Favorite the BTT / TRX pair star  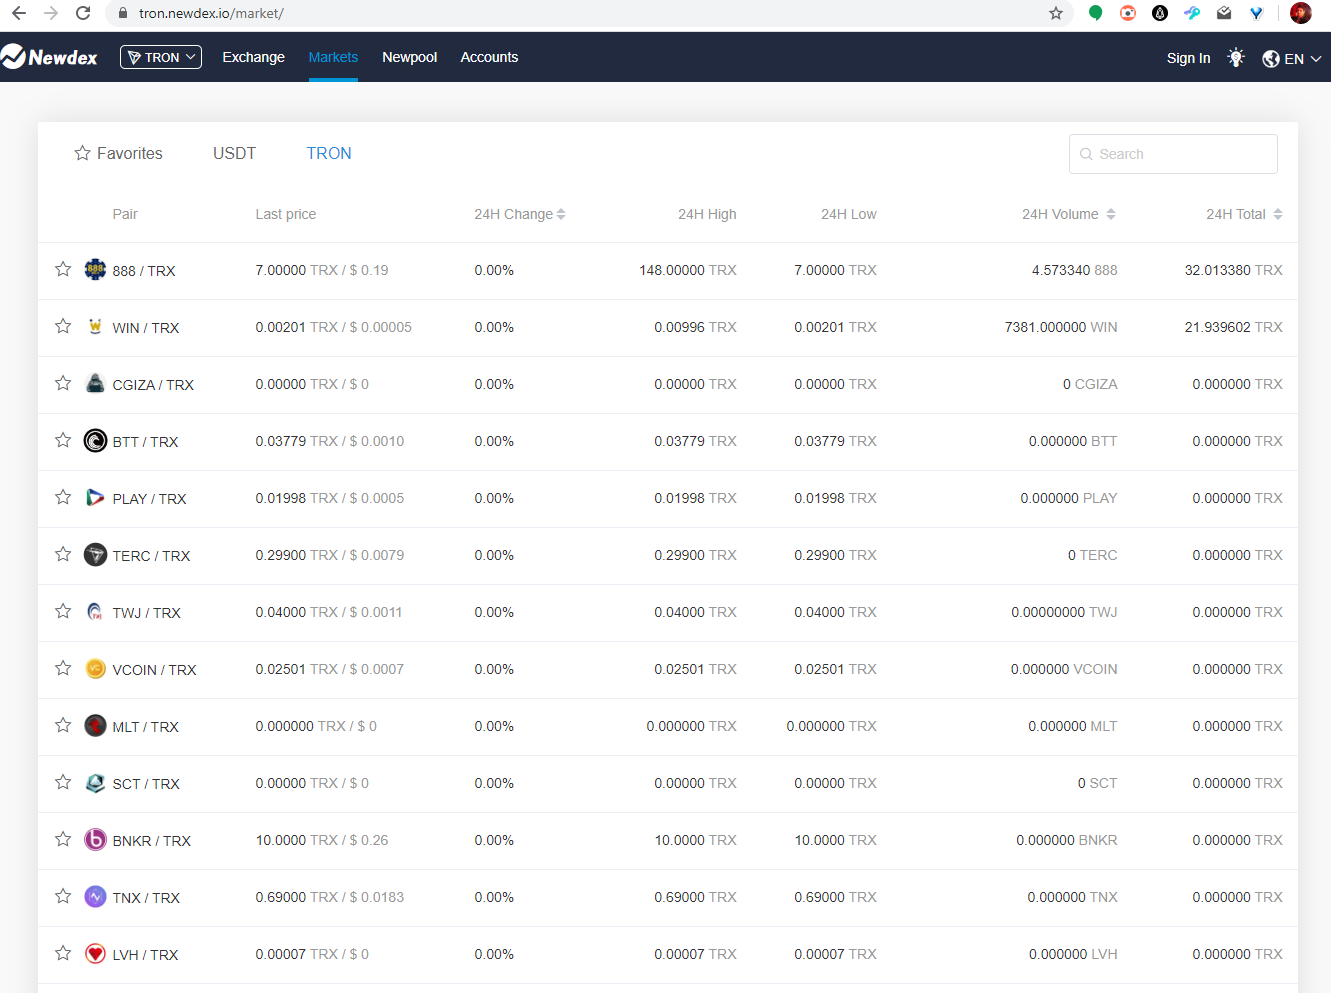63,440
